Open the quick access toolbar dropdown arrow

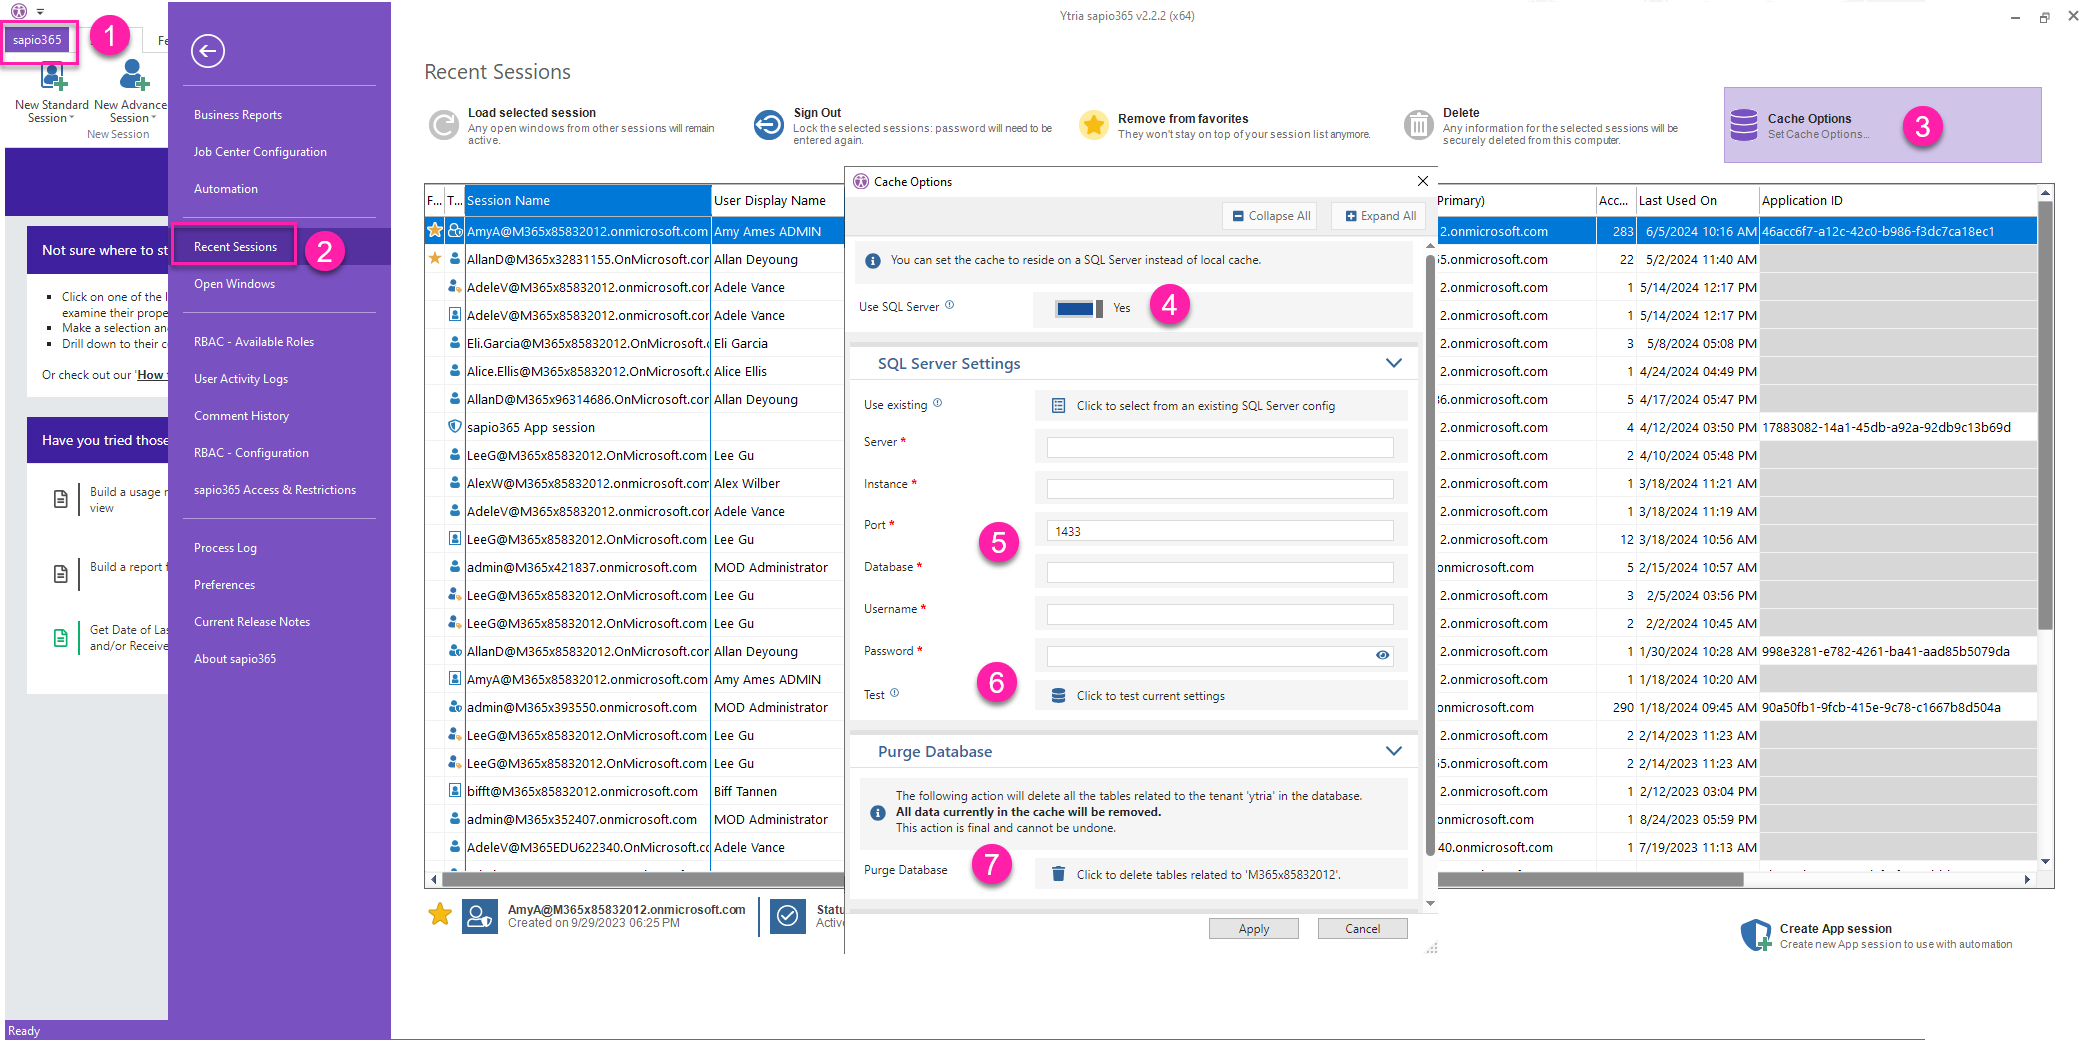pyautogui.click(x=40, y=12)
